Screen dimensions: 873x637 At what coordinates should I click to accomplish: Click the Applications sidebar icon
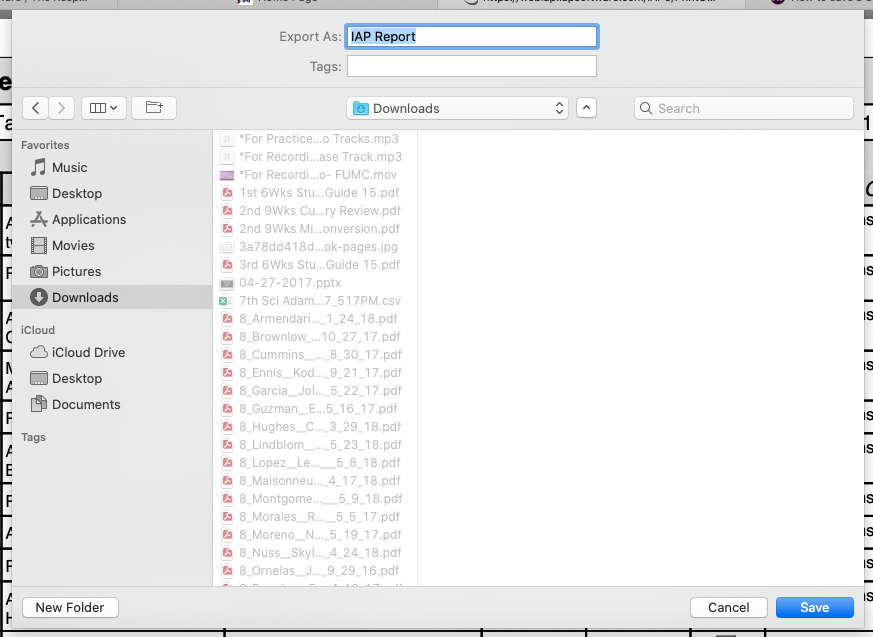38,219
